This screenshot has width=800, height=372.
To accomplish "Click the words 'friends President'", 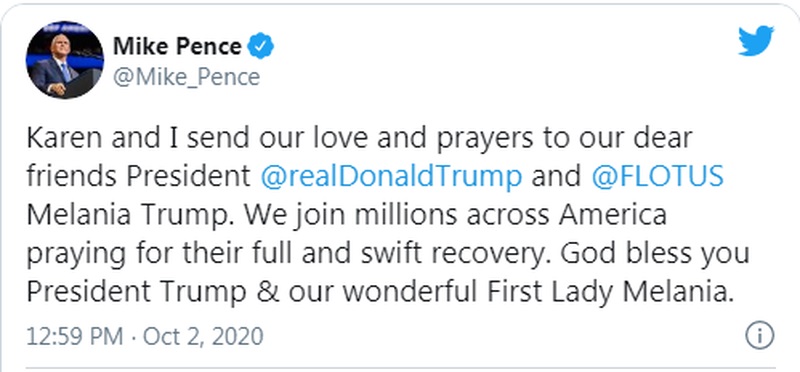I will pos(139,177).
